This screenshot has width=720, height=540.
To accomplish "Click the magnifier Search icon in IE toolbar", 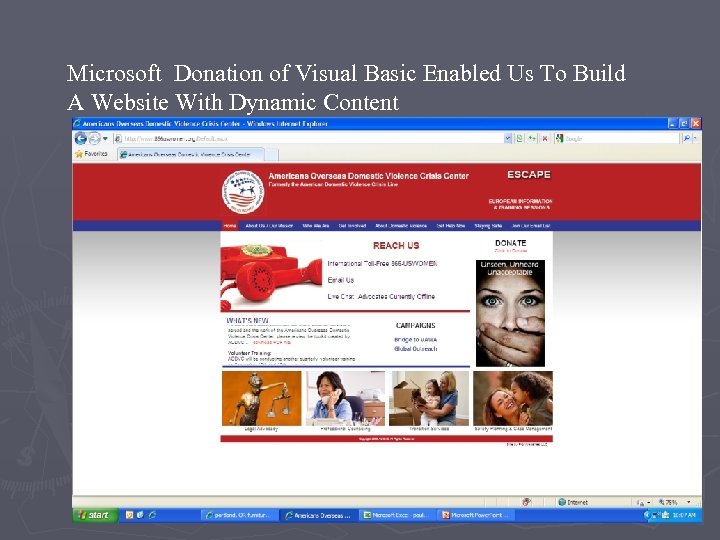I will tap(686, 138).
